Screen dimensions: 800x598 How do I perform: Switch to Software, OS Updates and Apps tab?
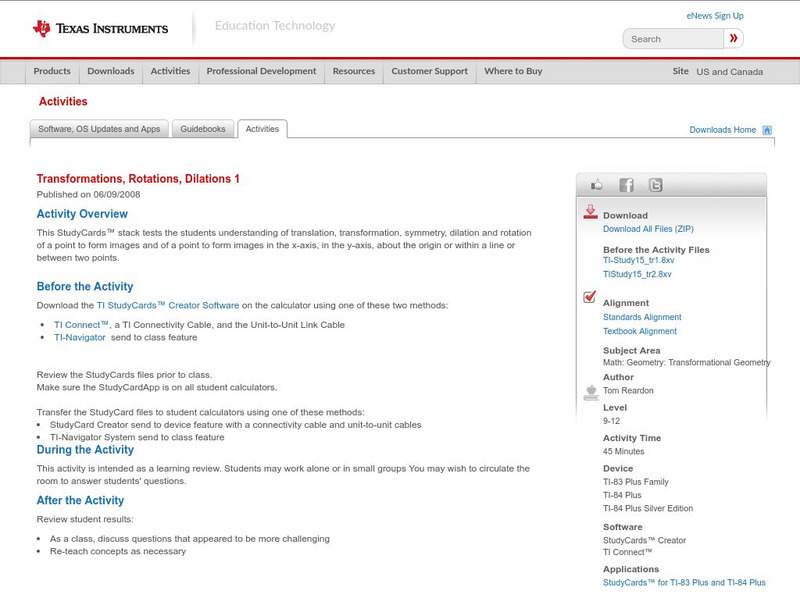[x=99, y=129]
